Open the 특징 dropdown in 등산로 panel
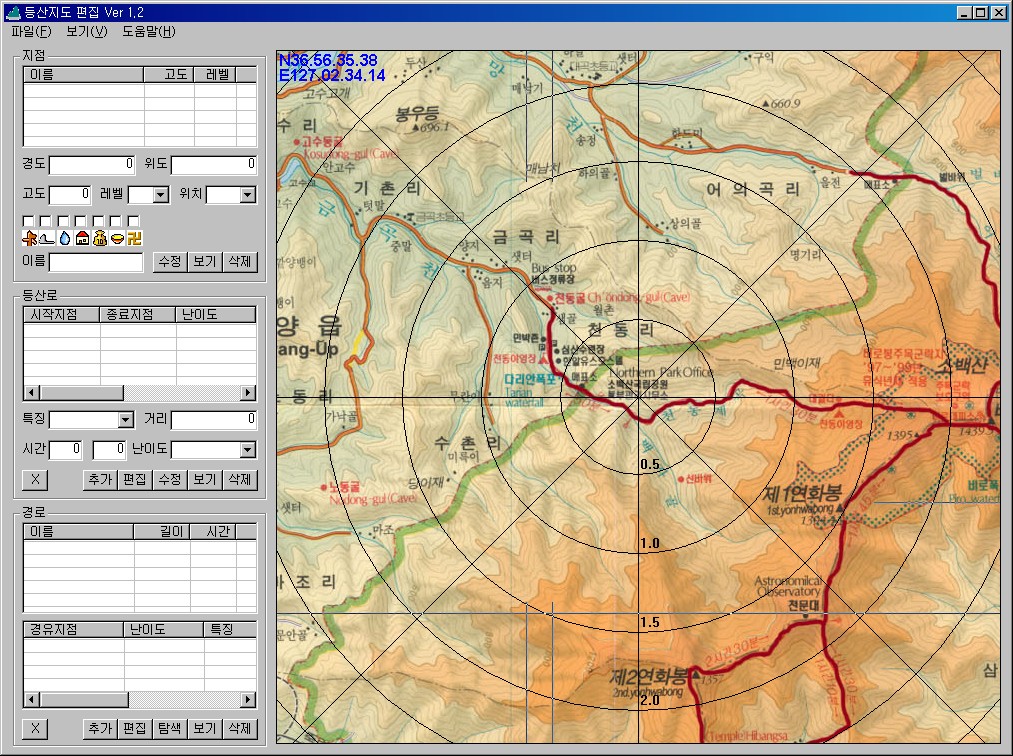The height and width of the screenshot is (756, 1013). coord(126,420)
